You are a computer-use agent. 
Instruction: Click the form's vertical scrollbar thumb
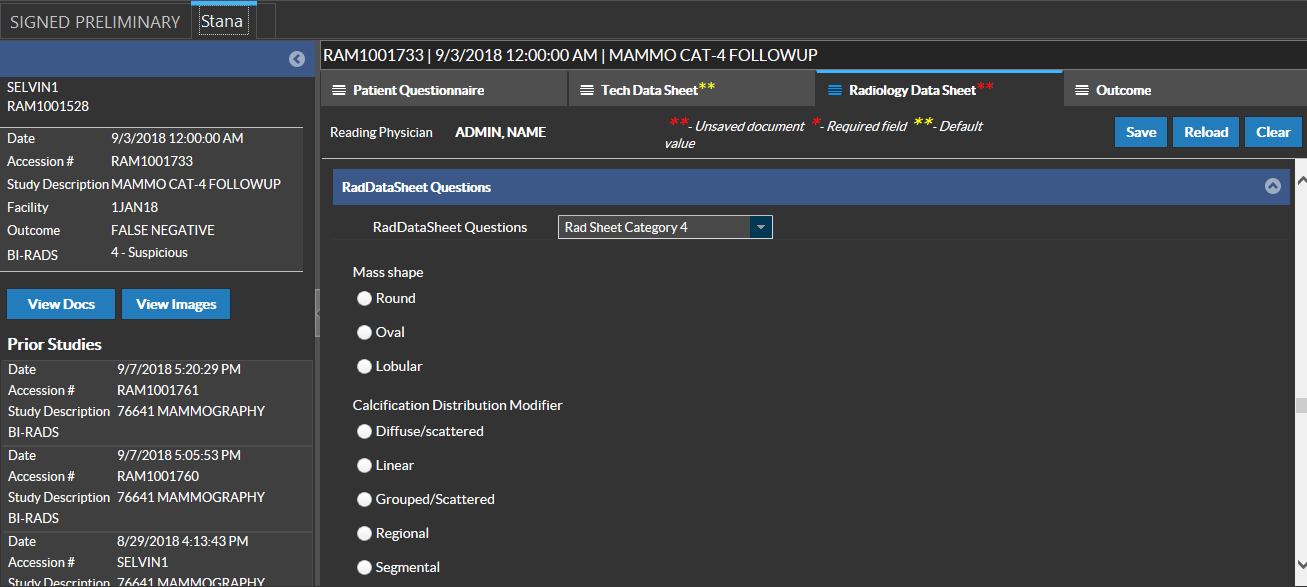1300,405
